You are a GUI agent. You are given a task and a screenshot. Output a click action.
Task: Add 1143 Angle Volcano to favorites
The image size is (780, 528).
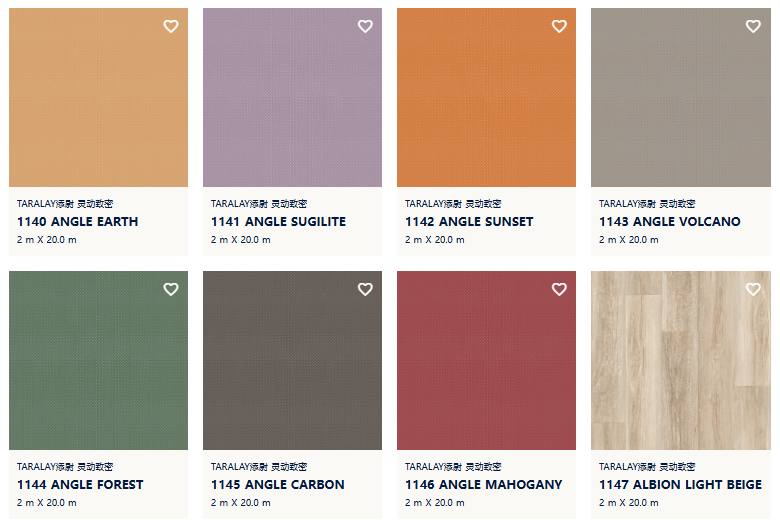click(753, 26)
